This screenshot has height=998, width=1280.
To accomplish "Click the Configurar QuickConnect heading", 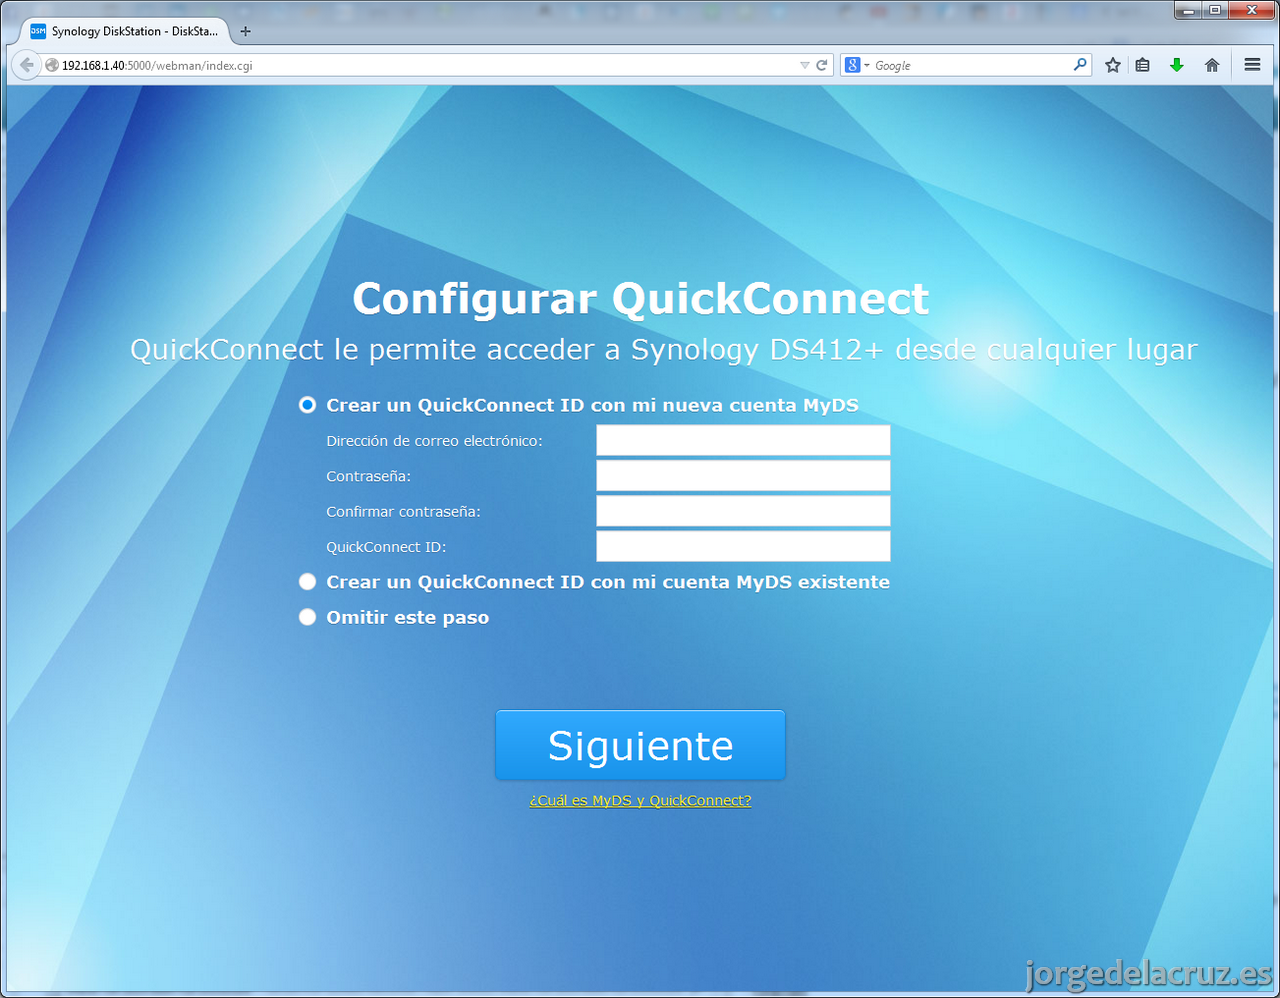I will 640,299.
